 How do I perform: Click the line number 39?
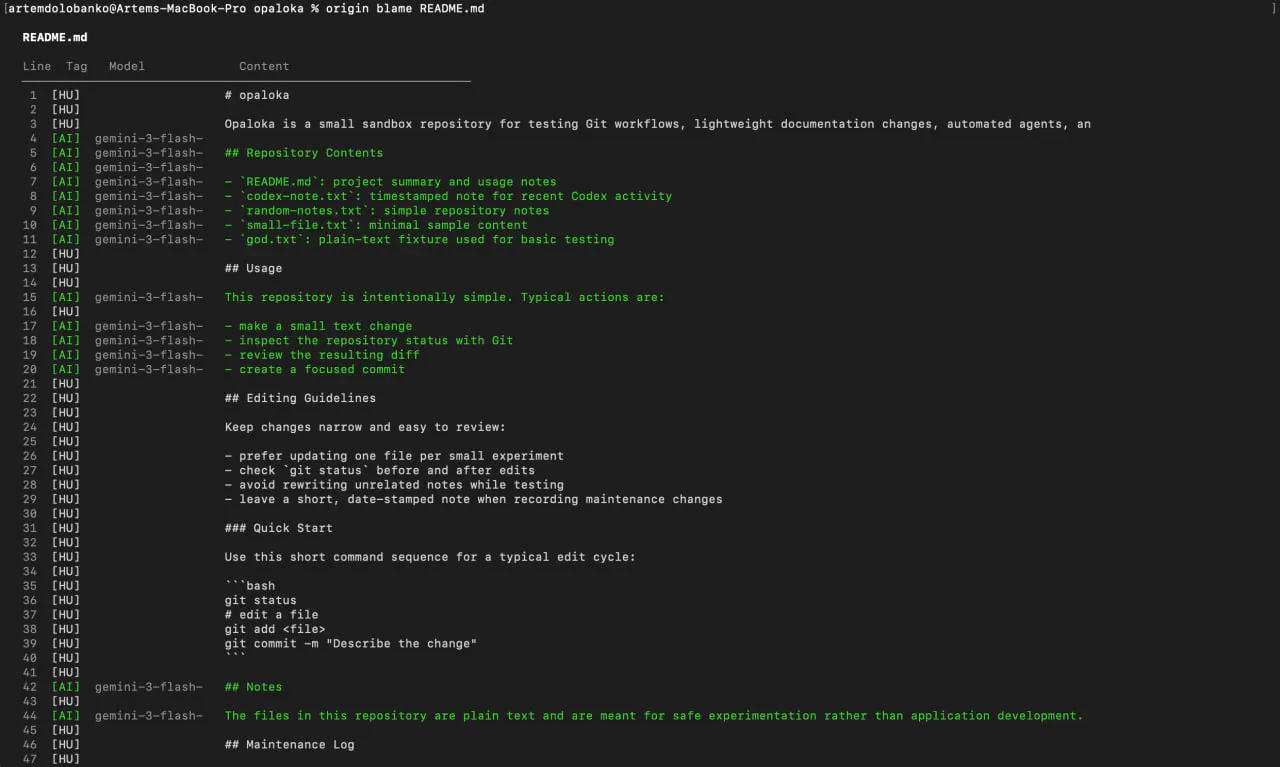coord(30,644)
